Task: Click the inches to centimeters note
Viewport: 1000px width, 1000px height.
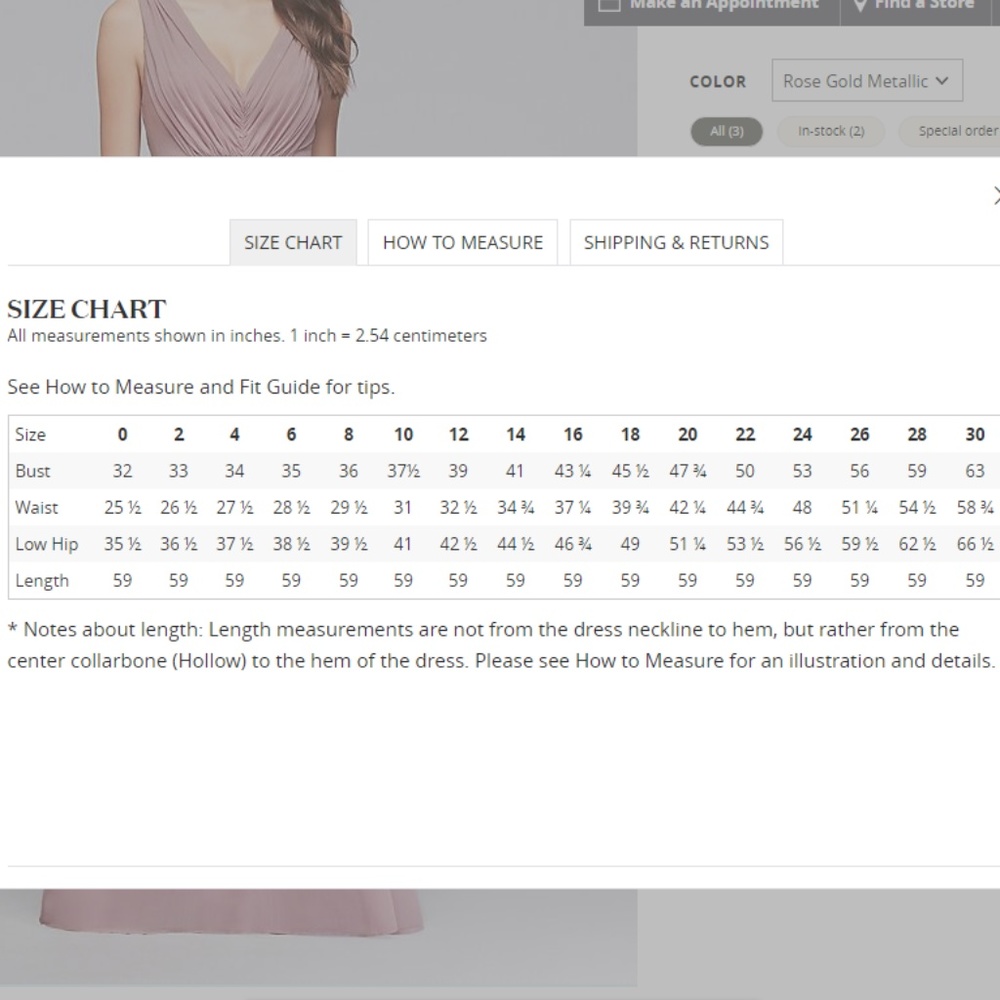Action: pos(247,335)
